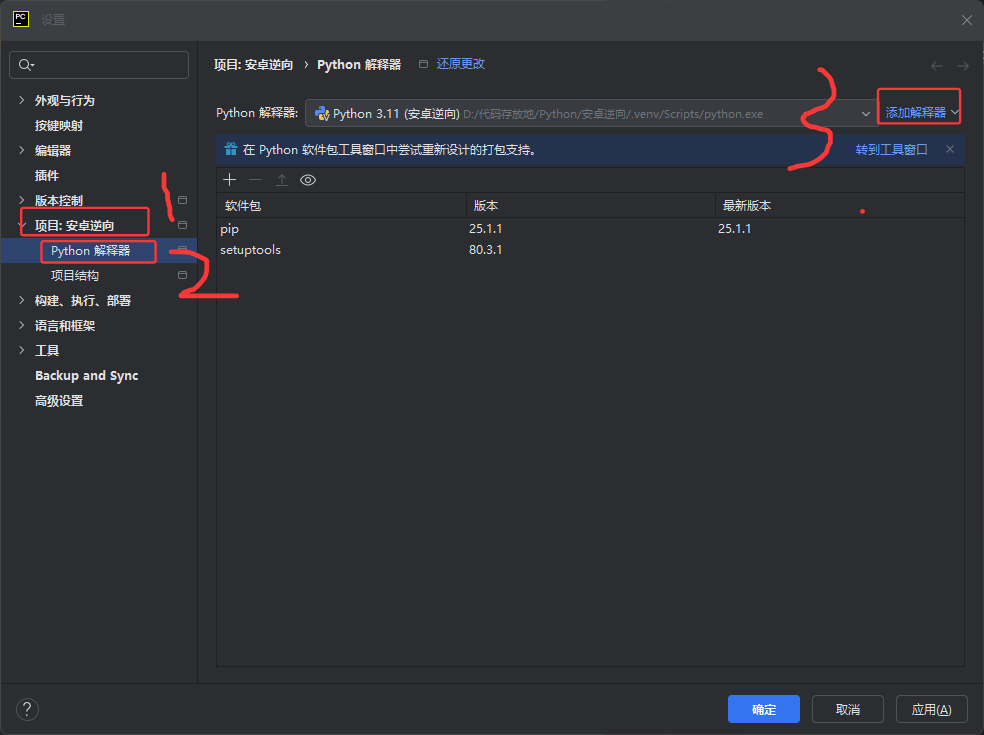
Task: Click the 取消 button
Action: coord(848,709)
